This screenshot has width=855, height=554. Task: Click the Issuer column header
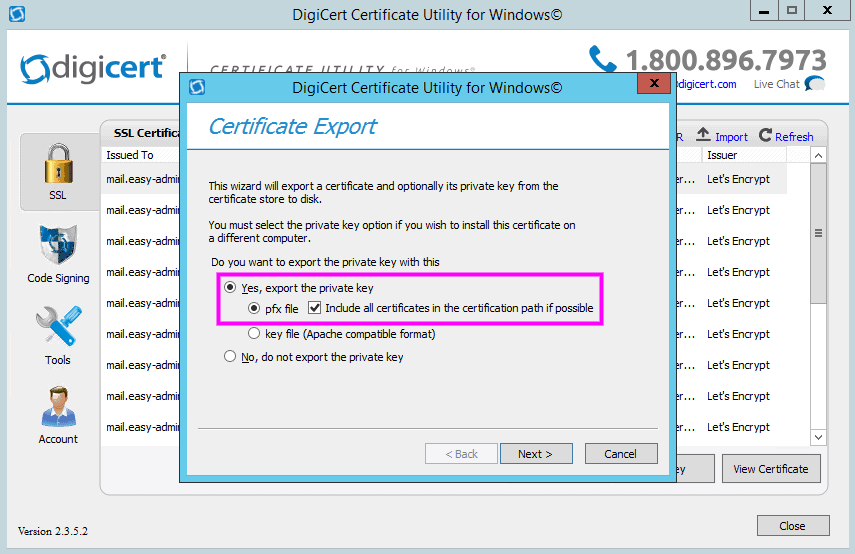pos(744,155)
